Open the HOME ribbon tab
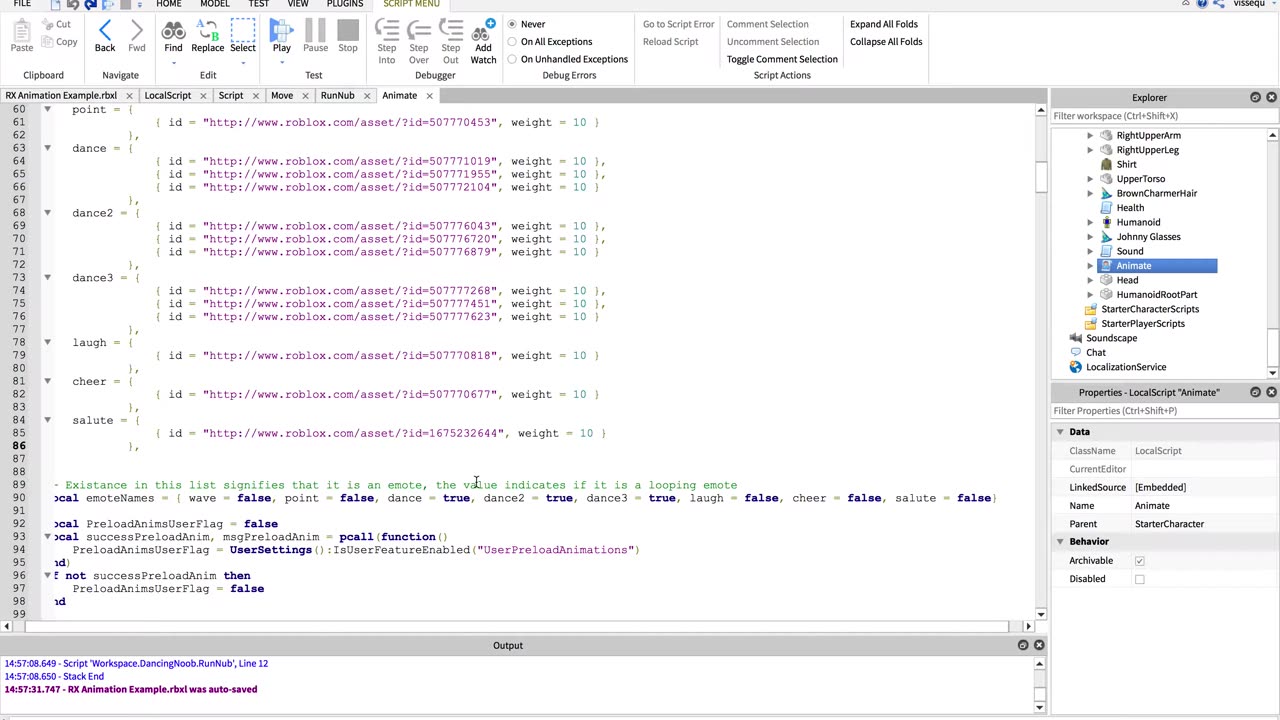The width and height of the screenshot is (1280, 720). 168,4
